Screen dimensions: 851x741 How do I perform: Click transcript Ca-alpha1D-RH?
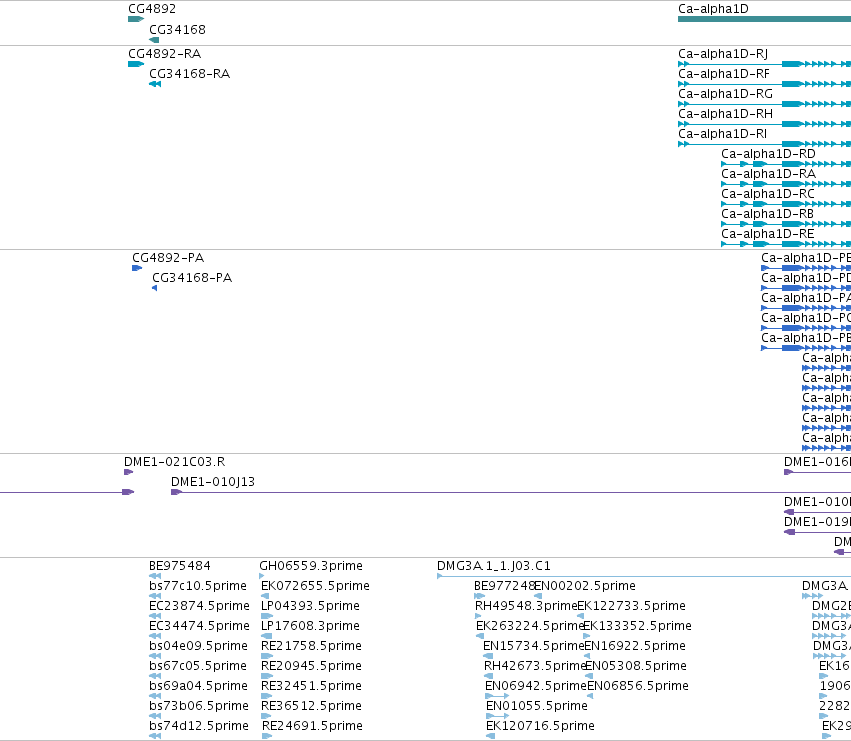725,114
